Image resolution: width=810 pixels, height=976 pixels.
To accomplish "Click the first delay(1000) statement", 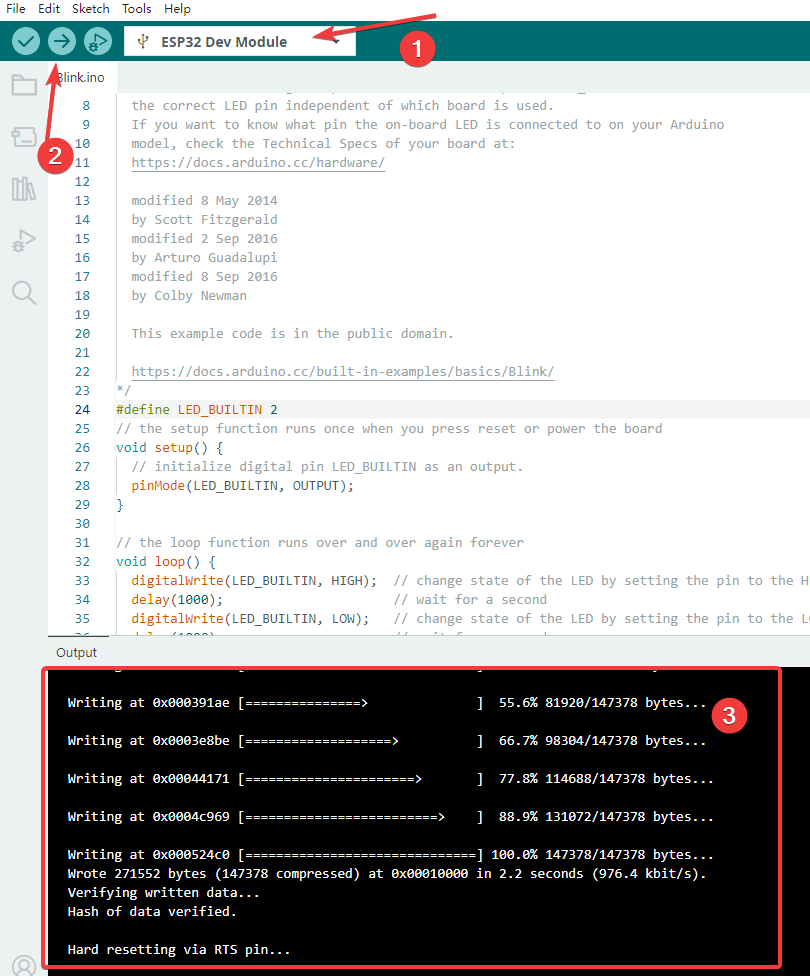I will (x=177, y=599).
